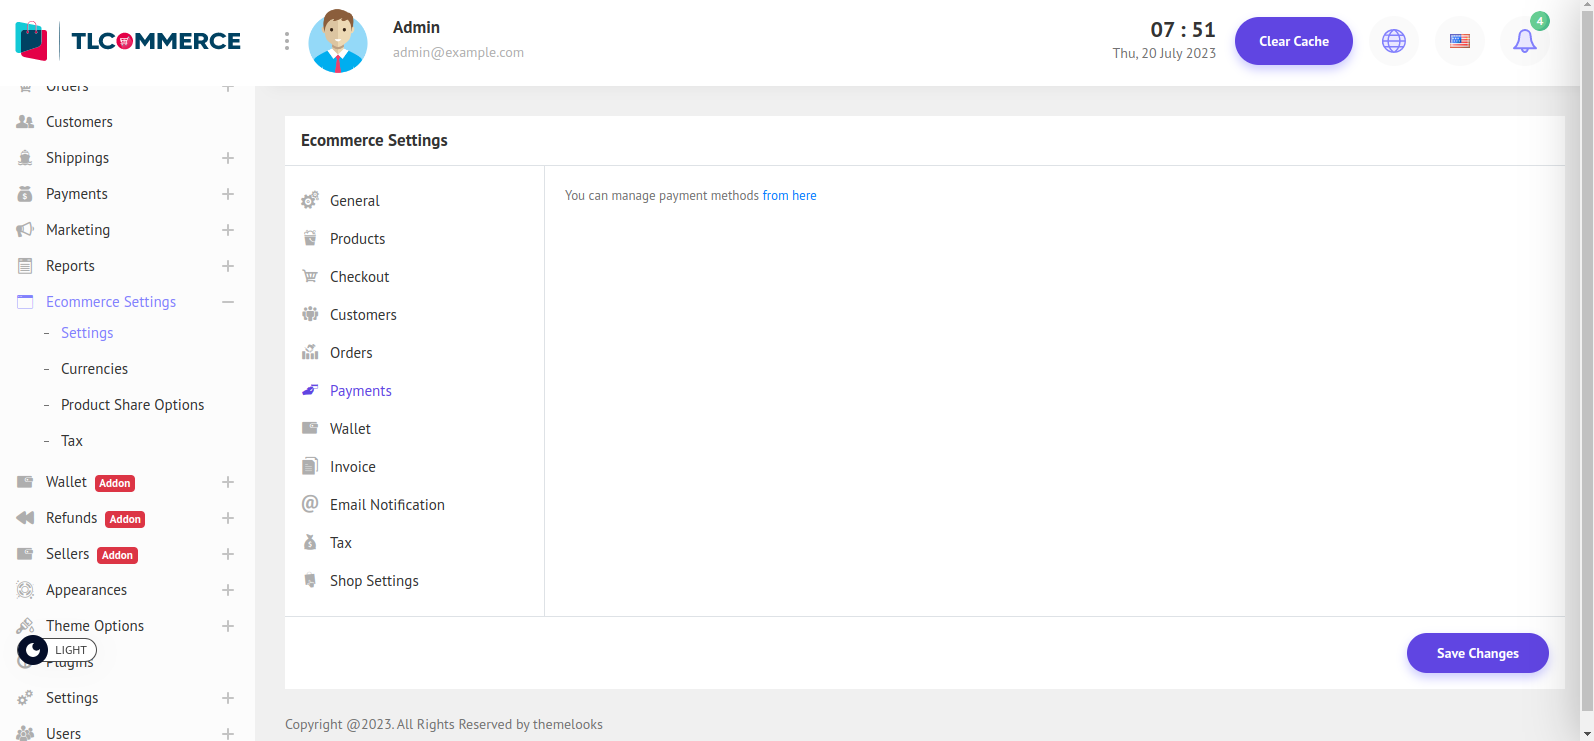Click the Admin profile avatar
Image resolution: width=1594 pixels, height=741 pixels.
338,42
